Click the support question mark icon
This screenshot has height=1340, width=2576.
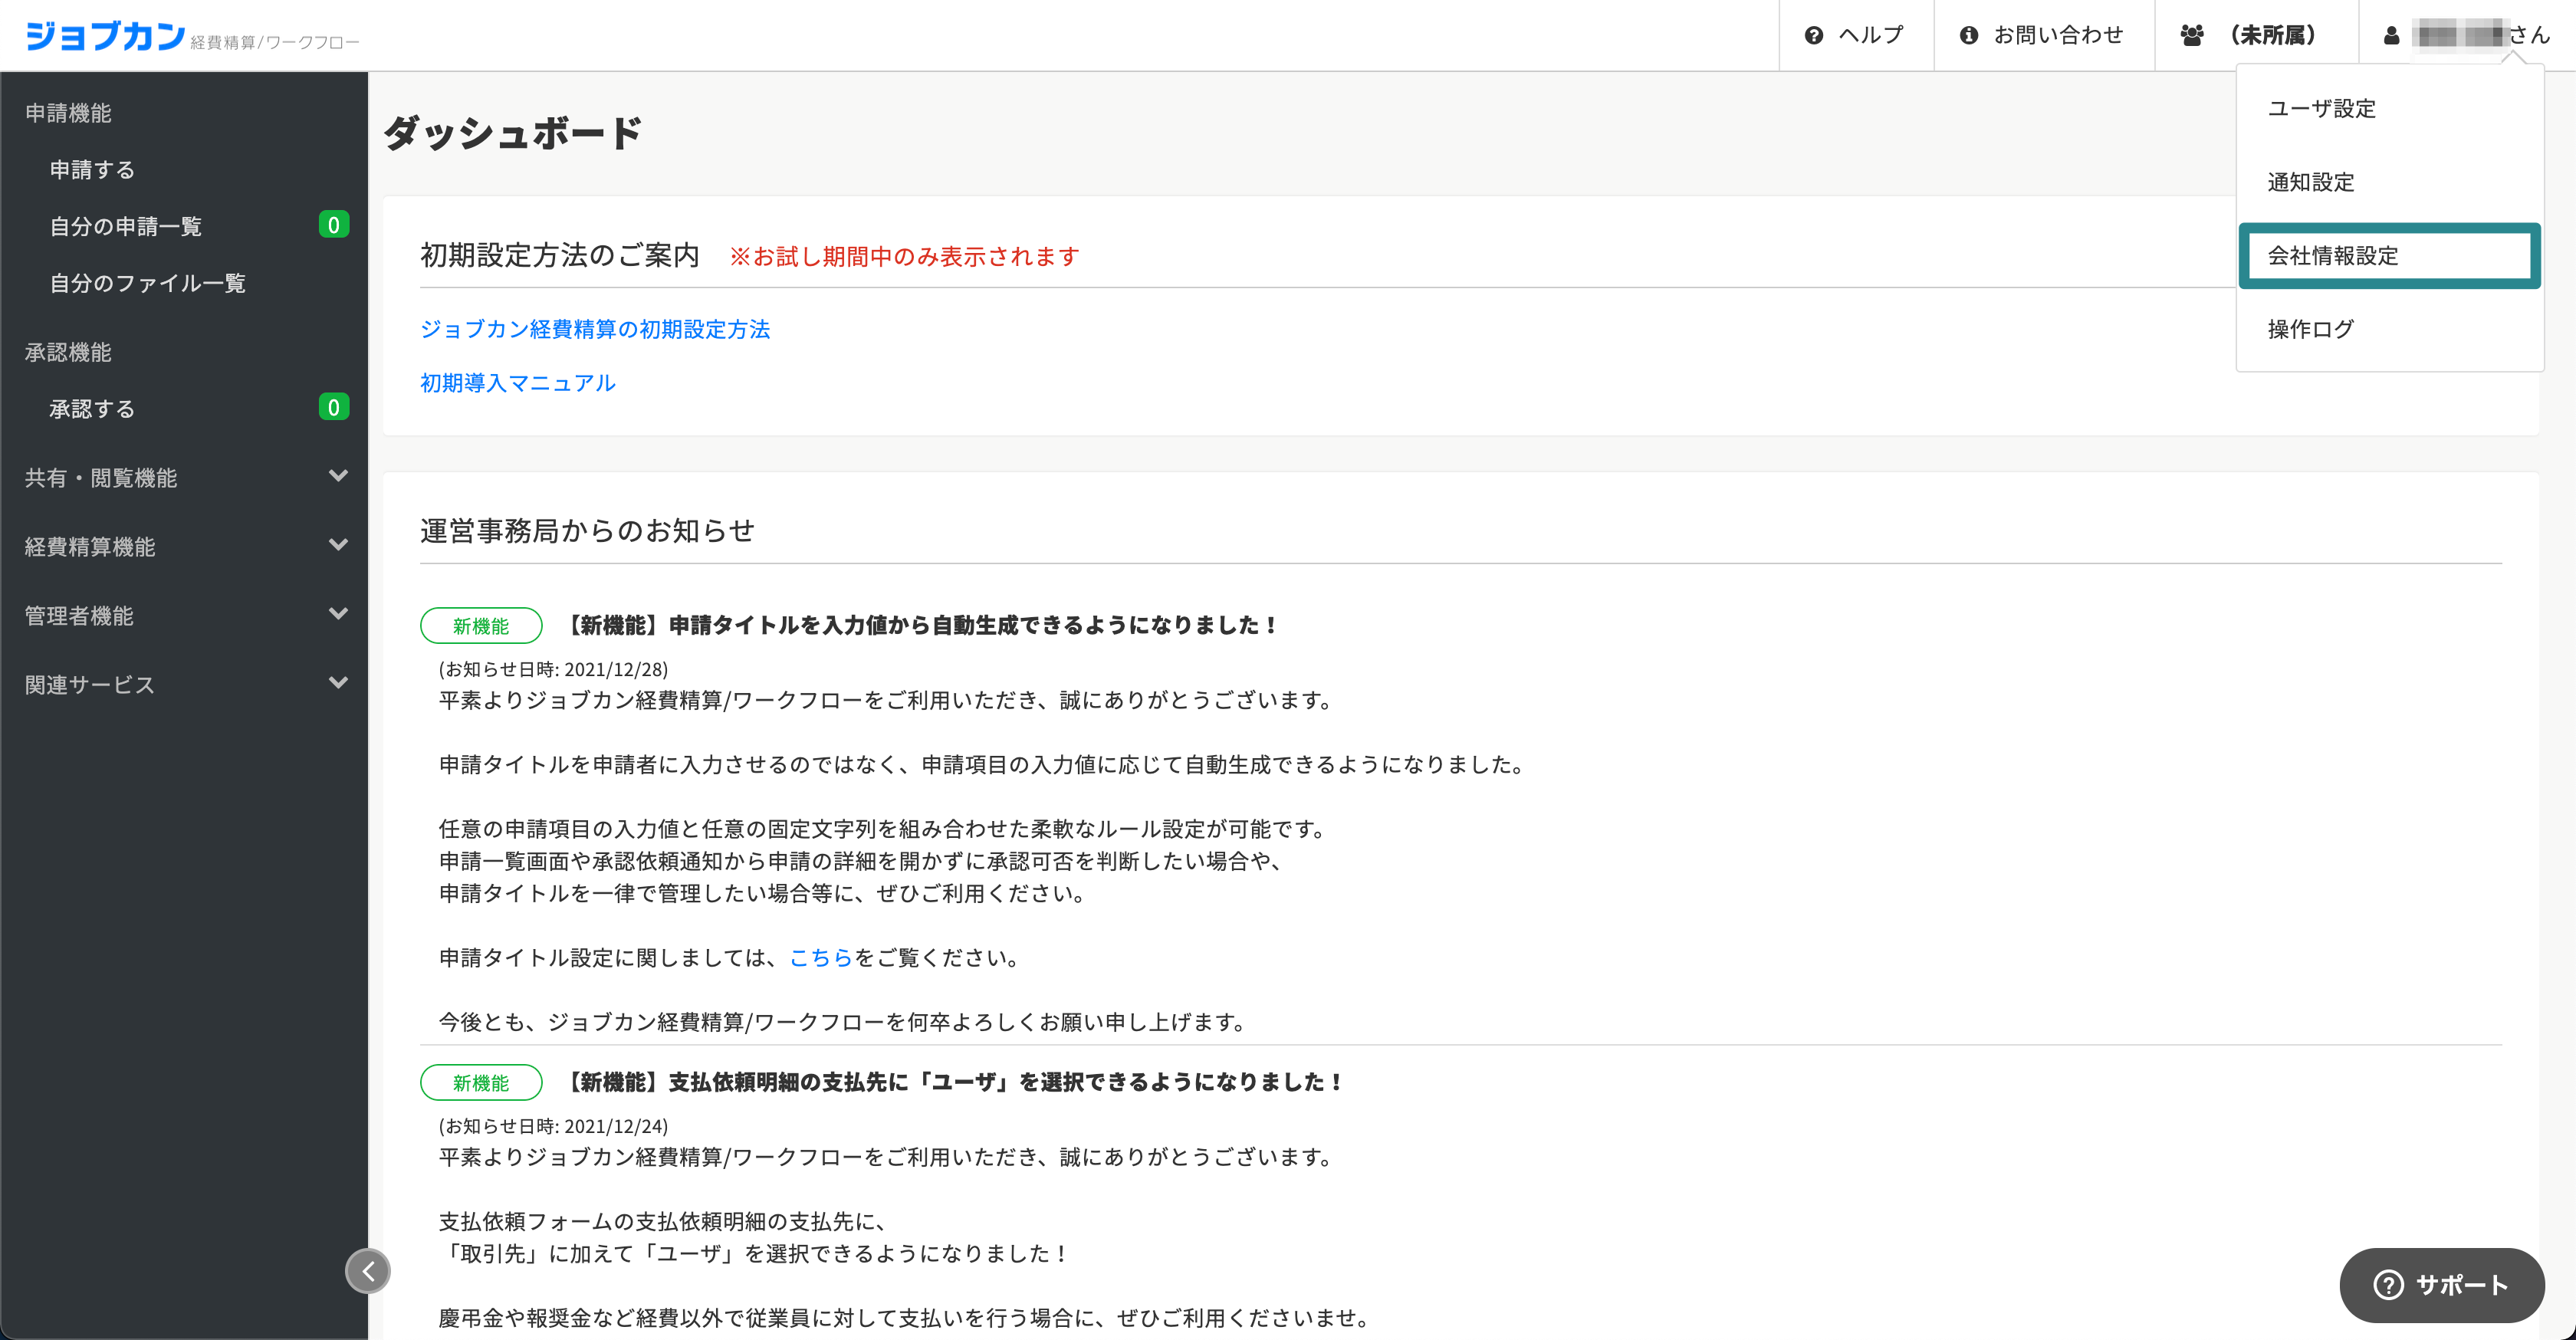pos(2388,1285)
